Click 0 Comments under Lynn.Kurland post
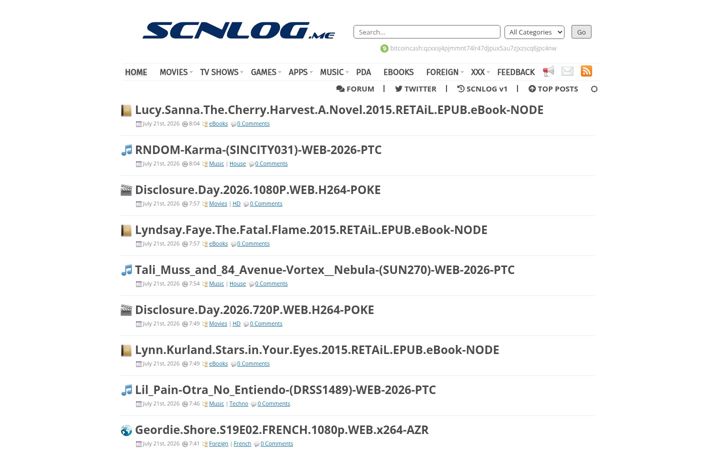 pyautogui.click(x=253, y=364)
